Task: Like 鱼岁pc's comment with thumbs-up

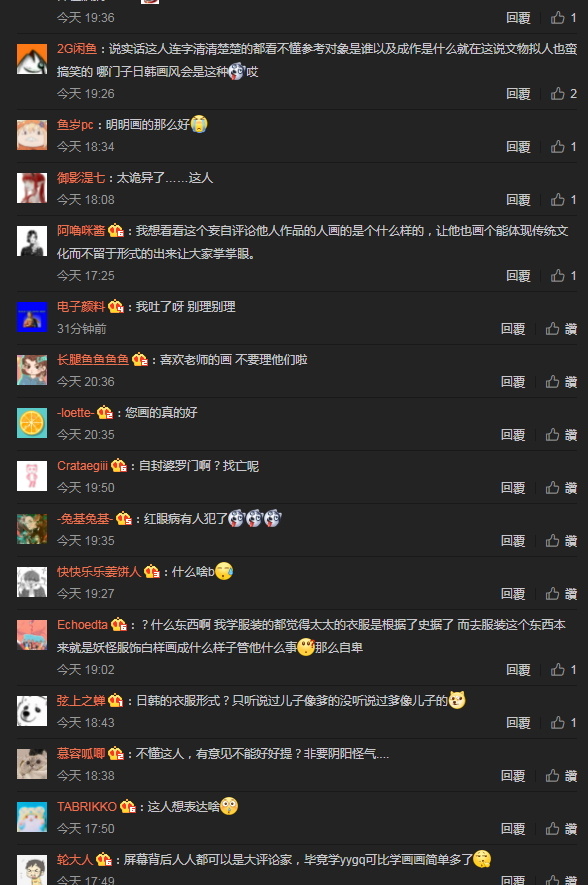Action: point(564,147)
